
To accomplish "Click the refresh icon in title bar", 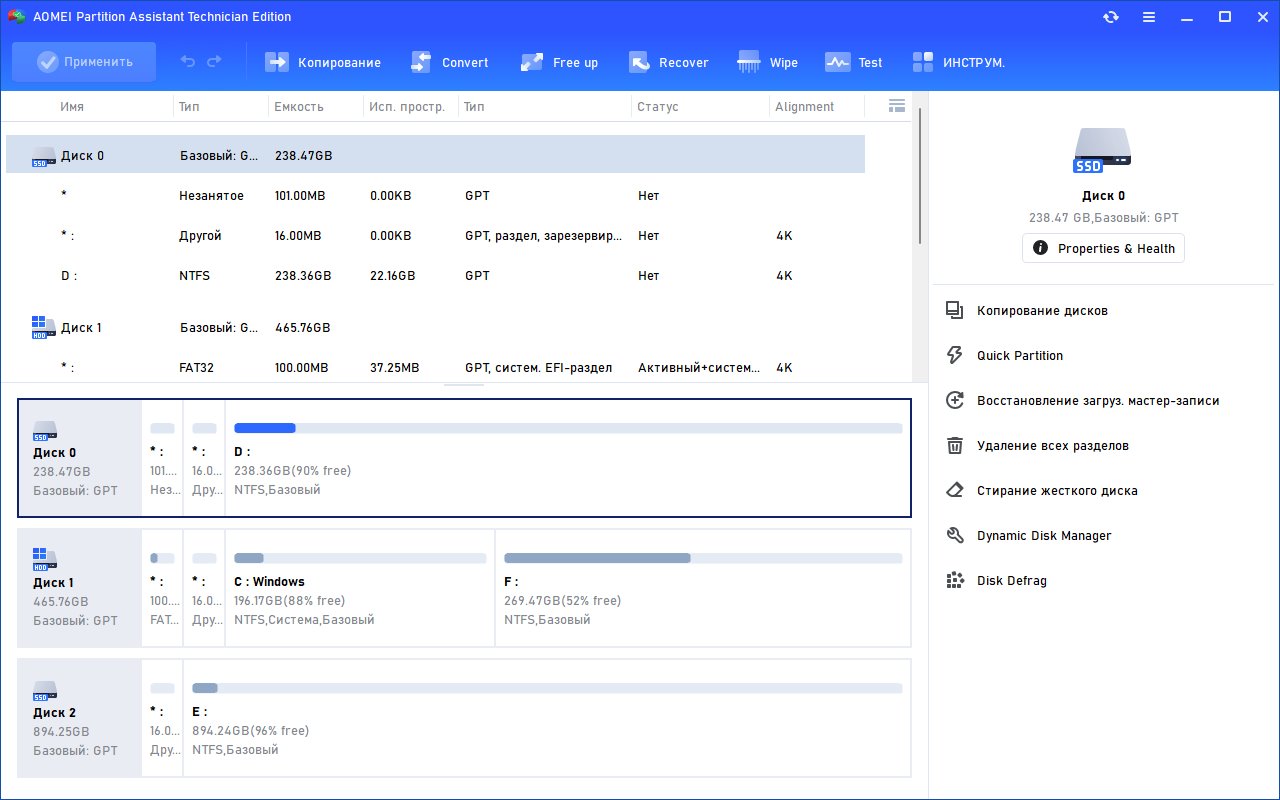I will tap(1111, 17).
